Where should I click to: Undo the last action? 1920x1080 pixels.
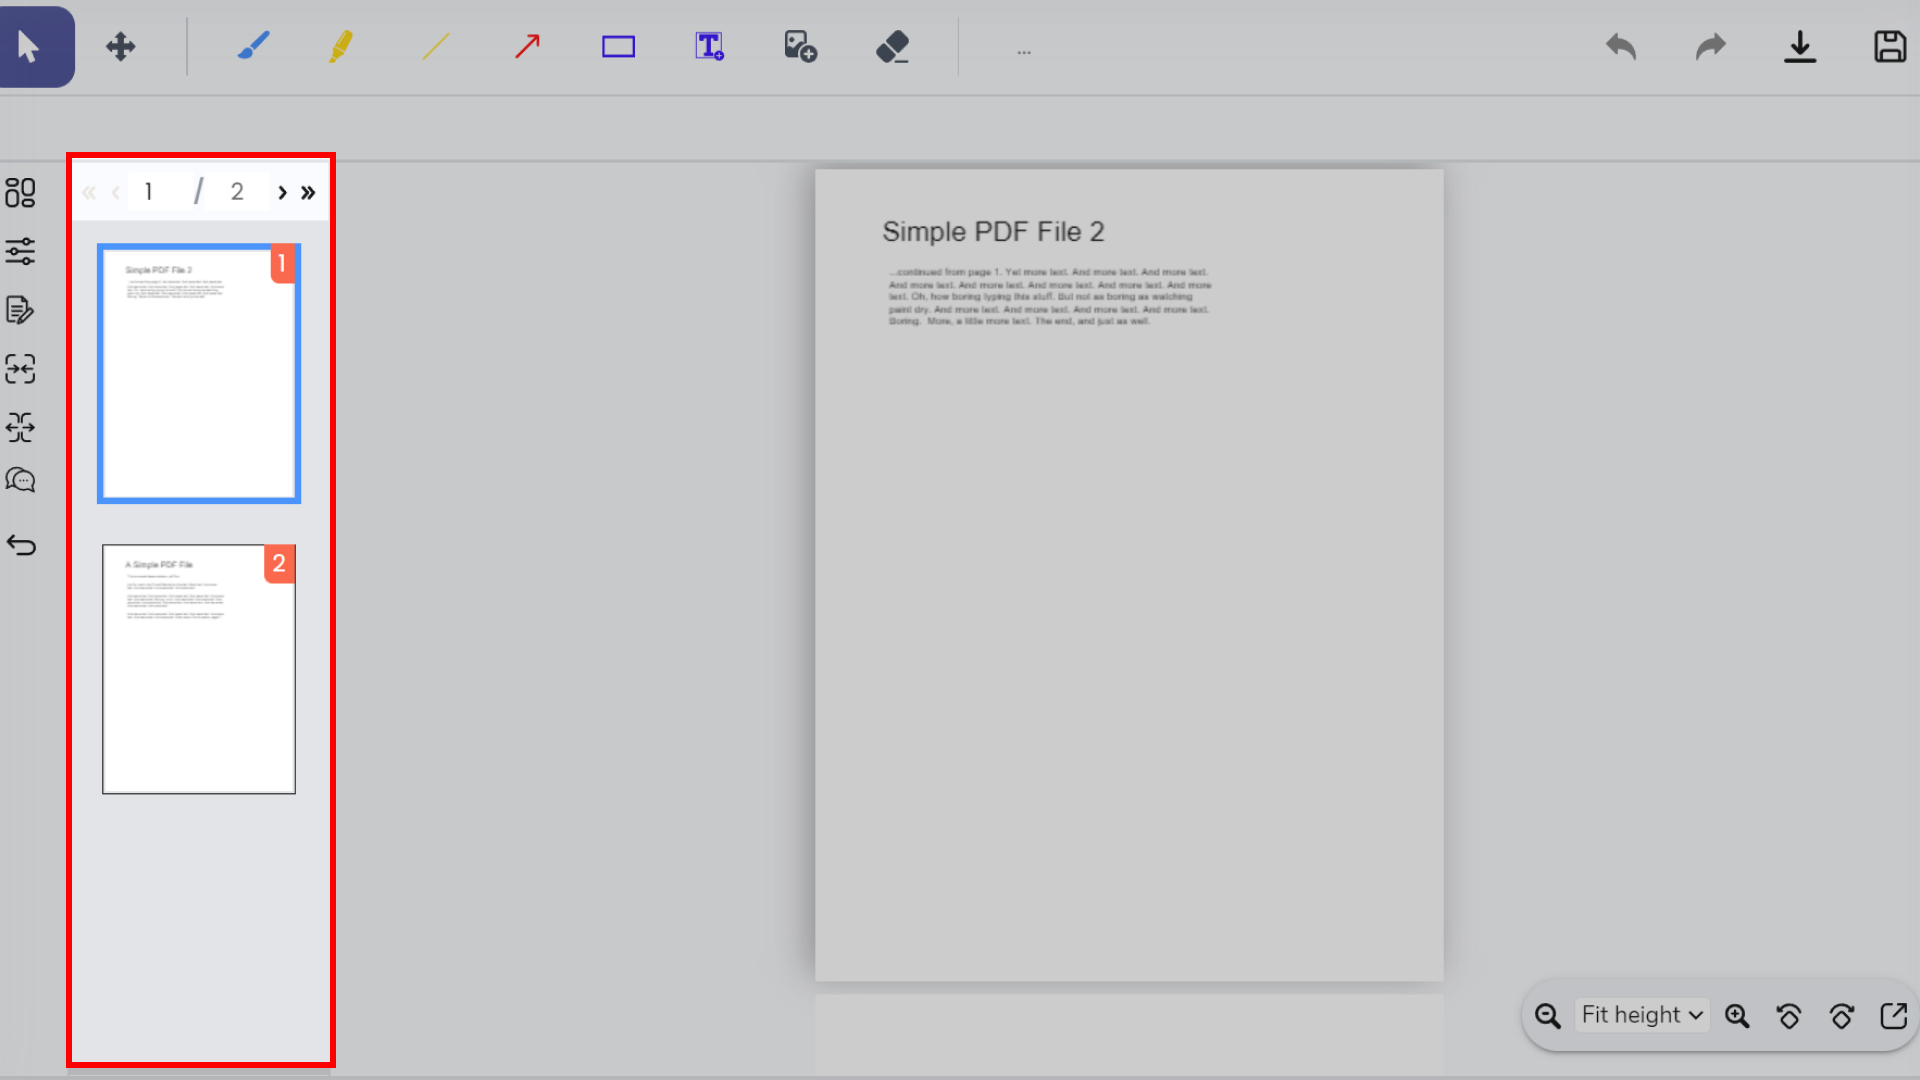click(1621, 47)
